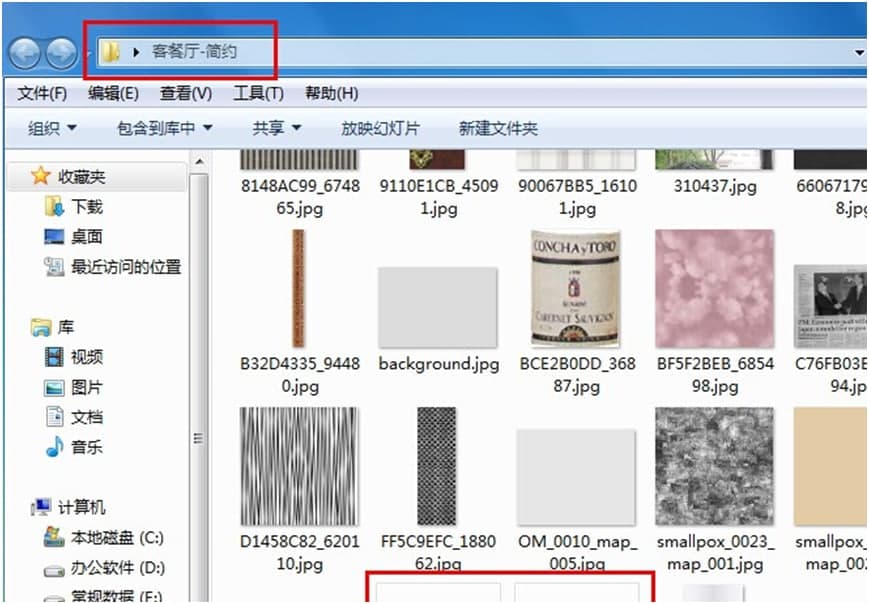
Task: Click the 办公软件 (D:) drive icon
Action: pos(54,569)
